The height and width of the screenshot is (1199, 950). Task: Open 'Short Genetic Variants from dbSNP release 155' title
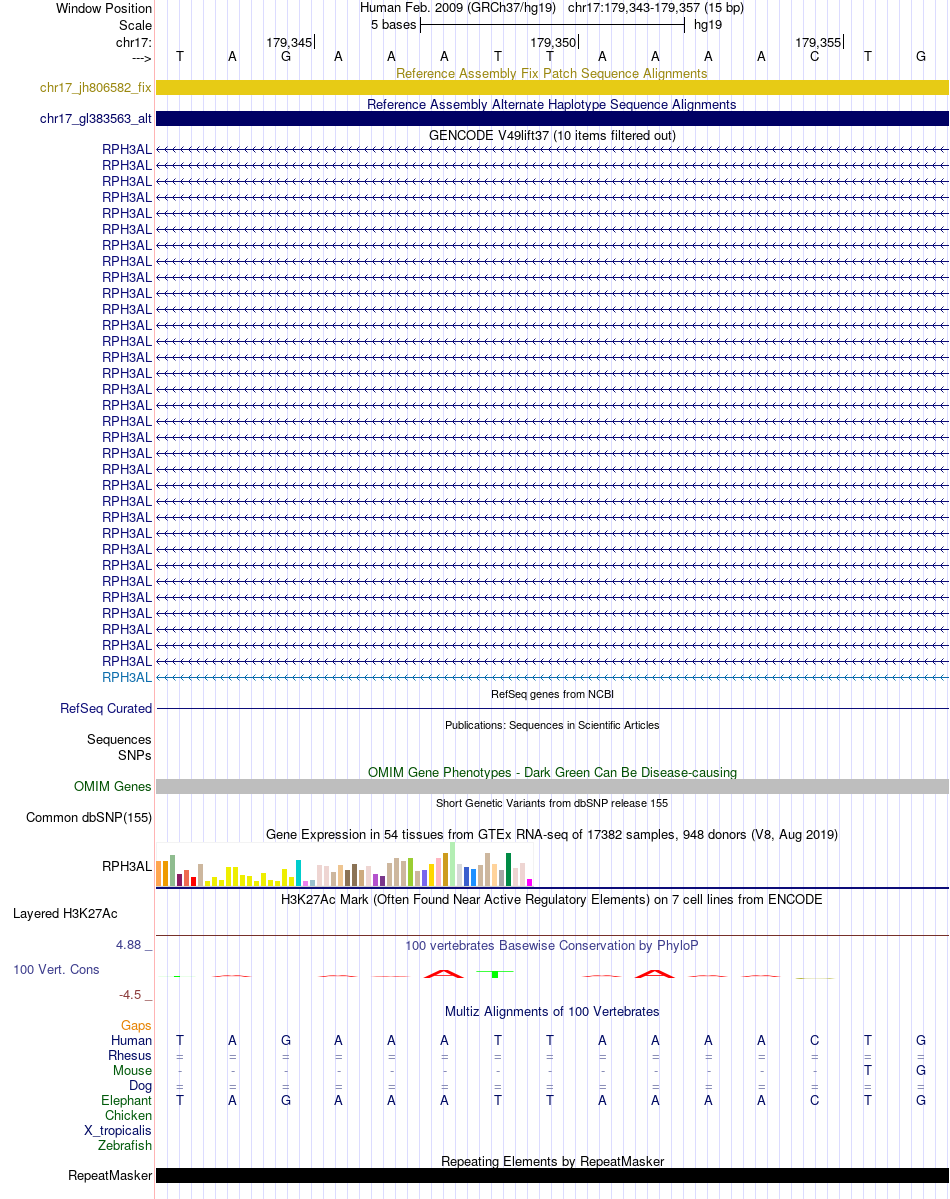point(552,803)
